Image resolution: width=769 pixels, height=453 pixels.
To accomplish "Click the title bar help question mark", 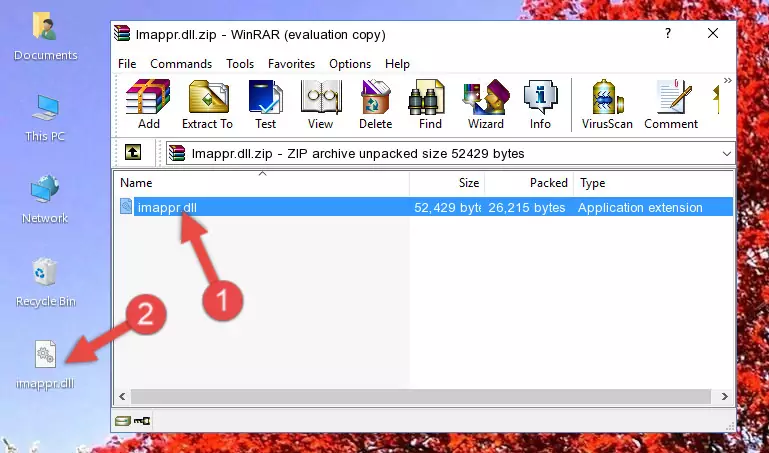I will coord(667,33).
